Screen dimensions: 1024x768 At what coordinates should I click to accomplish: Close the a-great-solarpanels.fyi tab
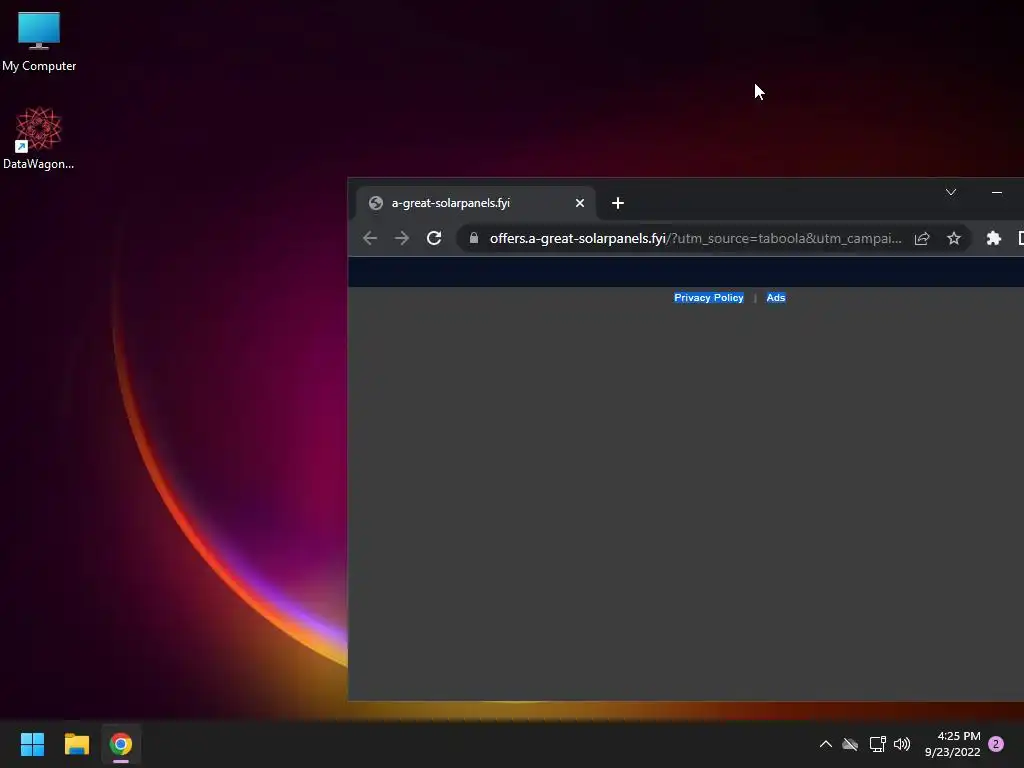coord(579,203)
